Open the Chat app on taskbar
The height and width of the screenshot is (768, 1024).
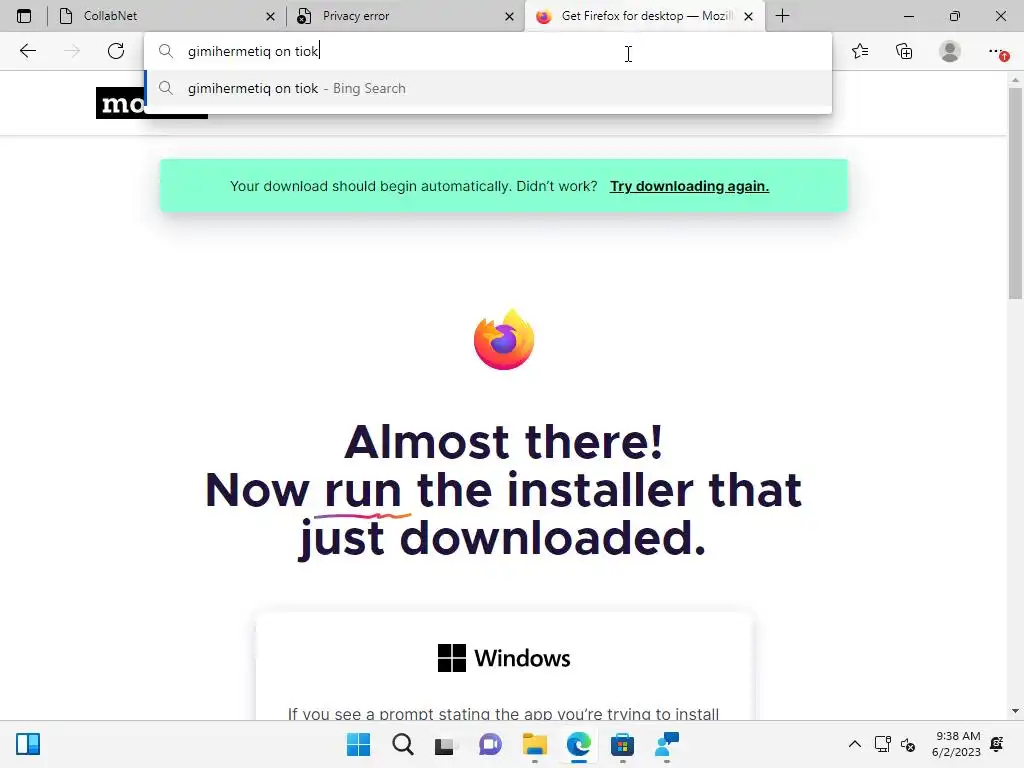pyautogui.click(x=490, y=744)
